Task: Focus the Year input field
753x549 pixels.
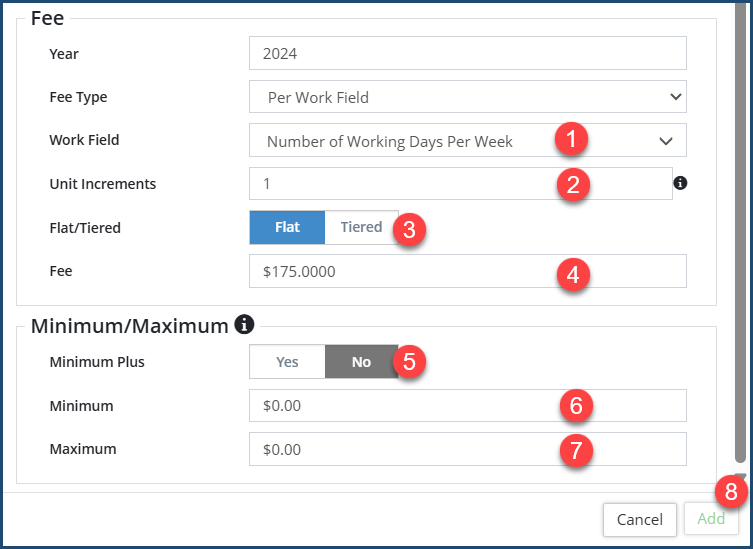Action: tap(467, 53)
